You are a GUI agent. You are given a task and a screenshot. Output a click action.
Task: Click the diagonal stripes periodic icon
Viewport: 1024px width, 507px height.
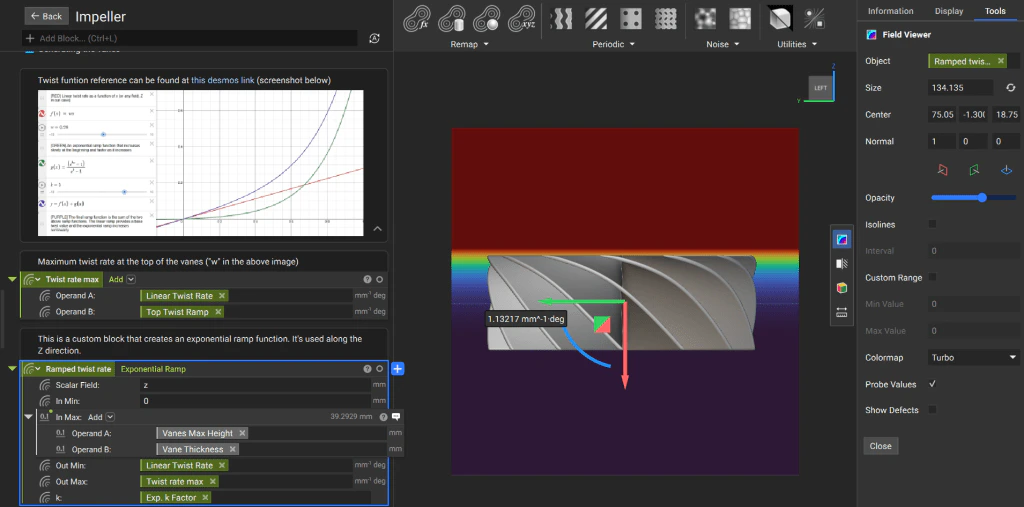click(x=595, y=19)
